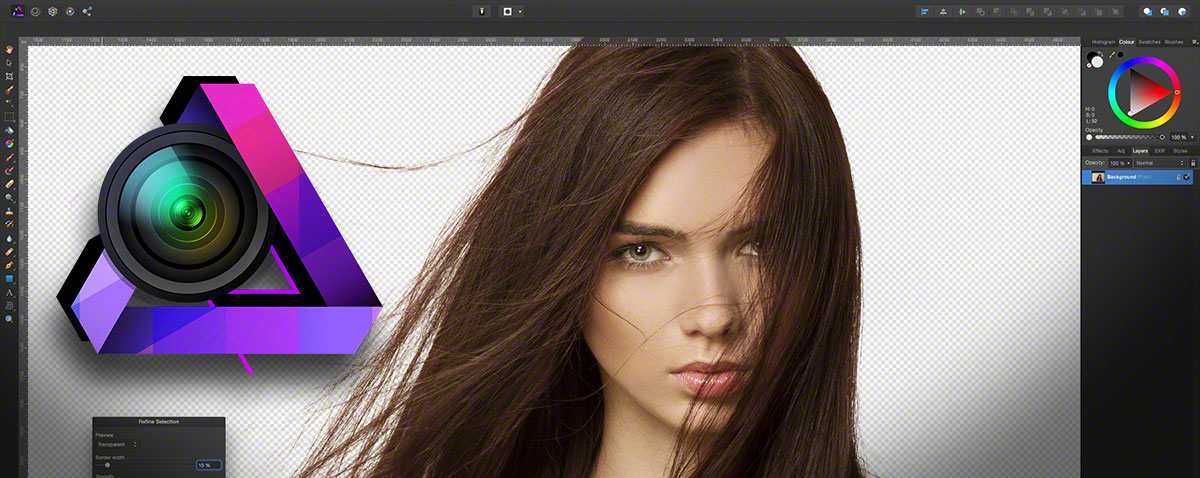This screenshot has width=1200, height=478.
Task: Click the first insertion target icon top-right
Action: pyautogui.click(x=1147, y=11)
